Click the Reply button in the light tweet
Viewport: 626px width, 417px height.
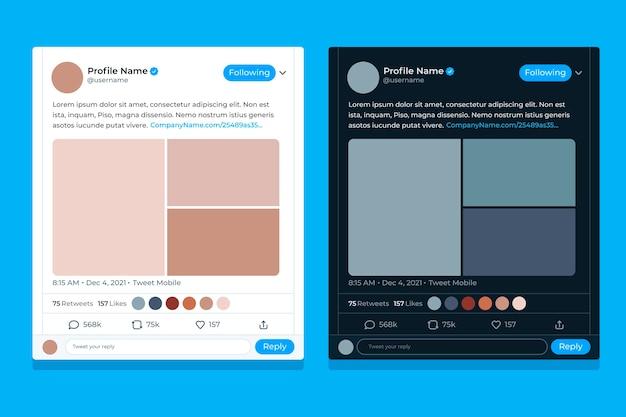(x=275, y=347)
